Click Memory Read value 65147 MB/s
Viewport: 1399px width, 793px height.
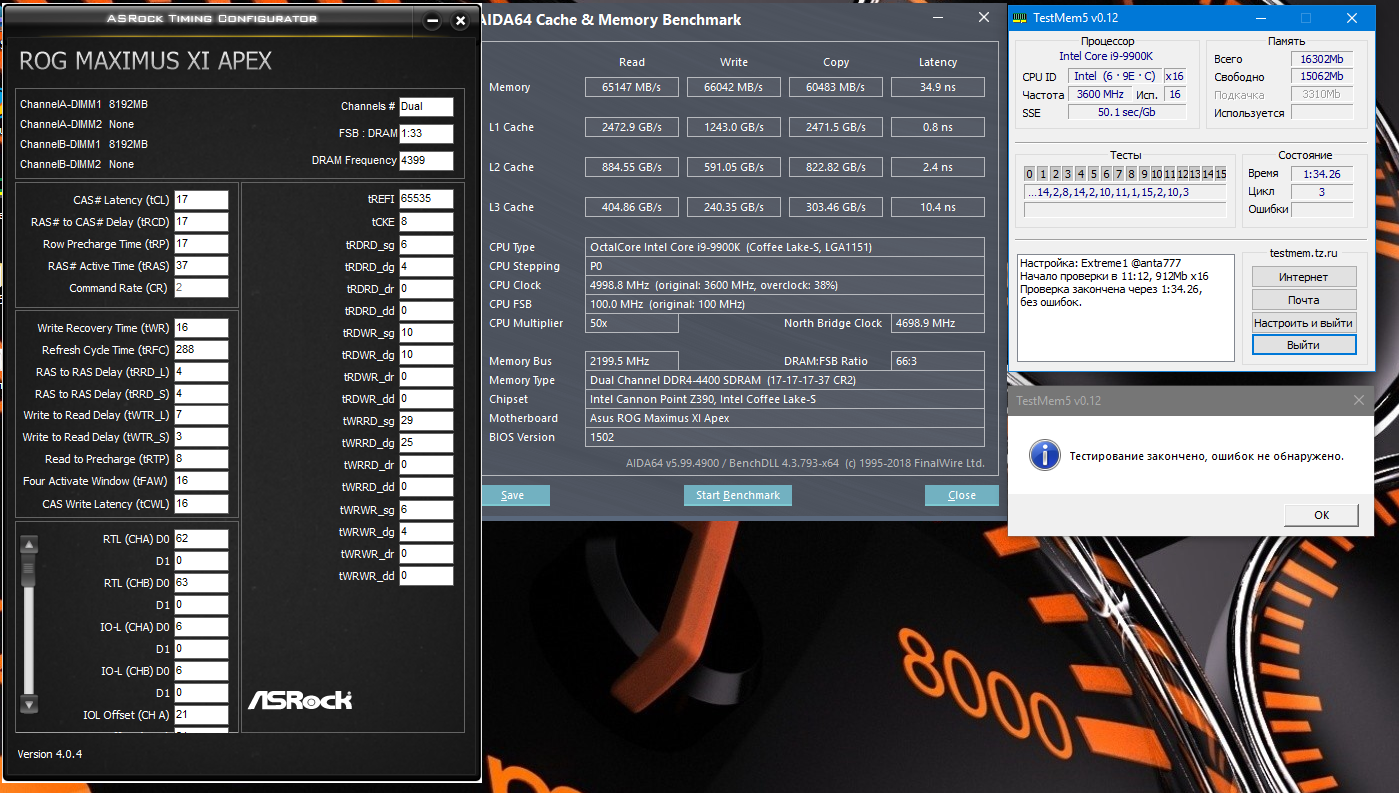[x=632, y=88]
